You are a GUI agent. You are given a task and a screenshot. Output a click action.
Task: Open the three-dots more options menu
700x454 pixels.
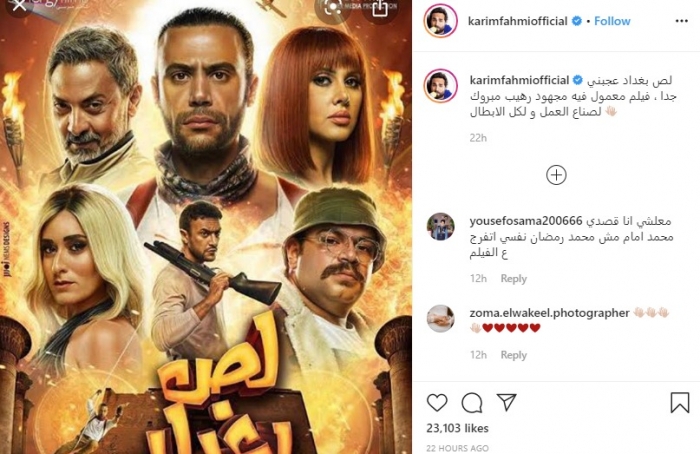tap(681, 21)
